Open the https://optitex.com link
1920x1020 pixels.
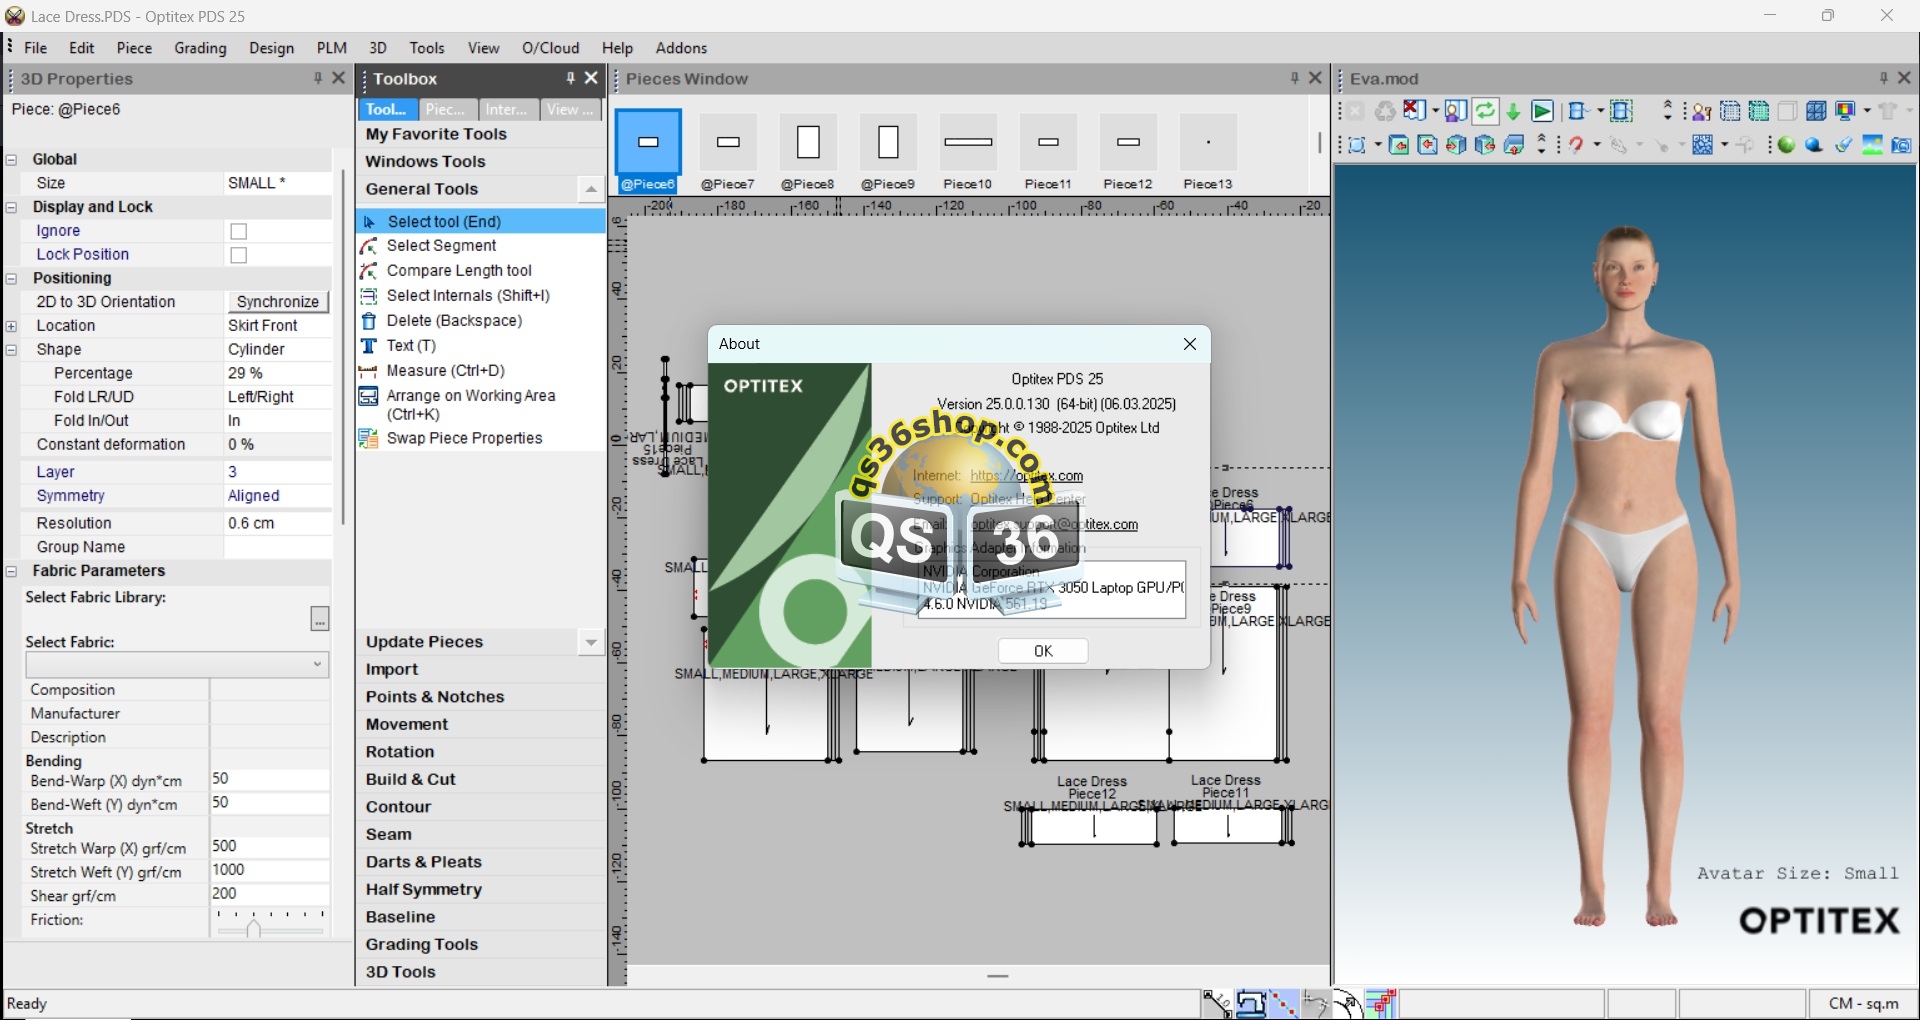tap(1027, 476)
